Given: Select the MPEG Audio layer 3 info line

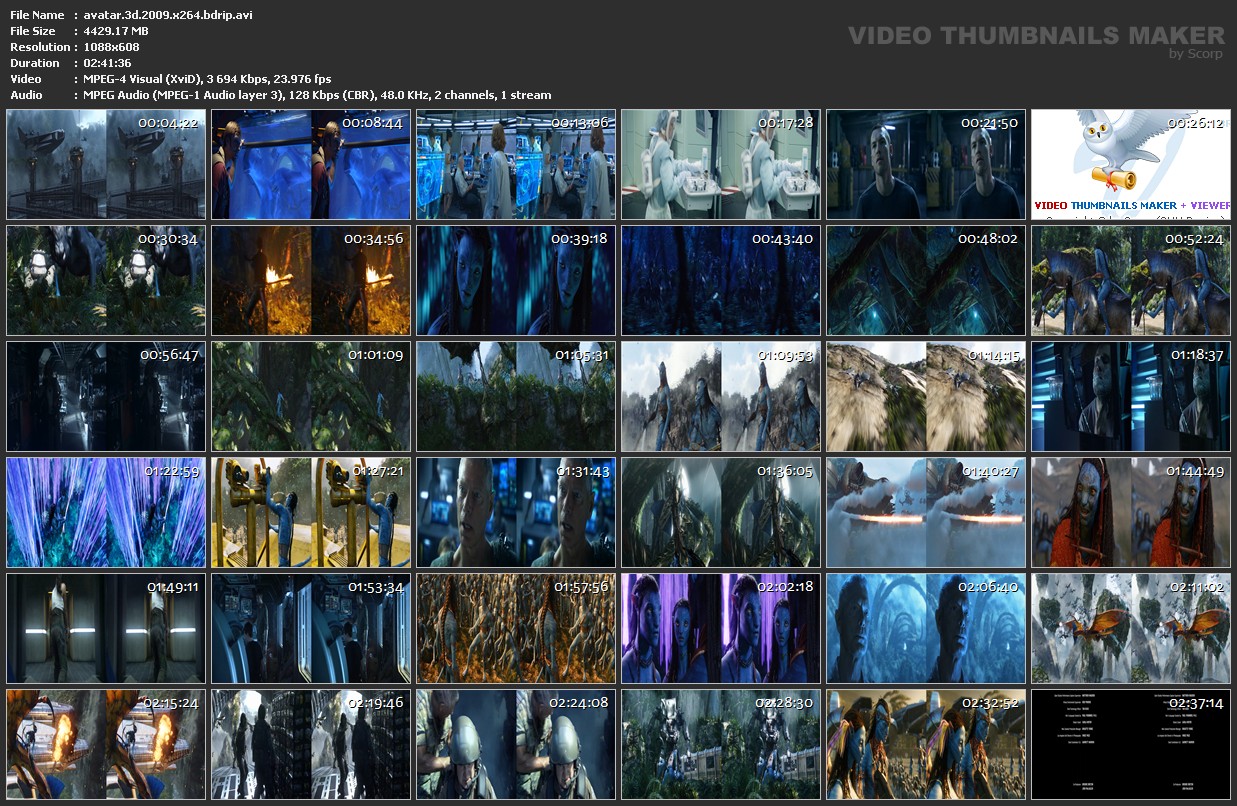Looking at the screenshot, I should click(x=318, y=95).
